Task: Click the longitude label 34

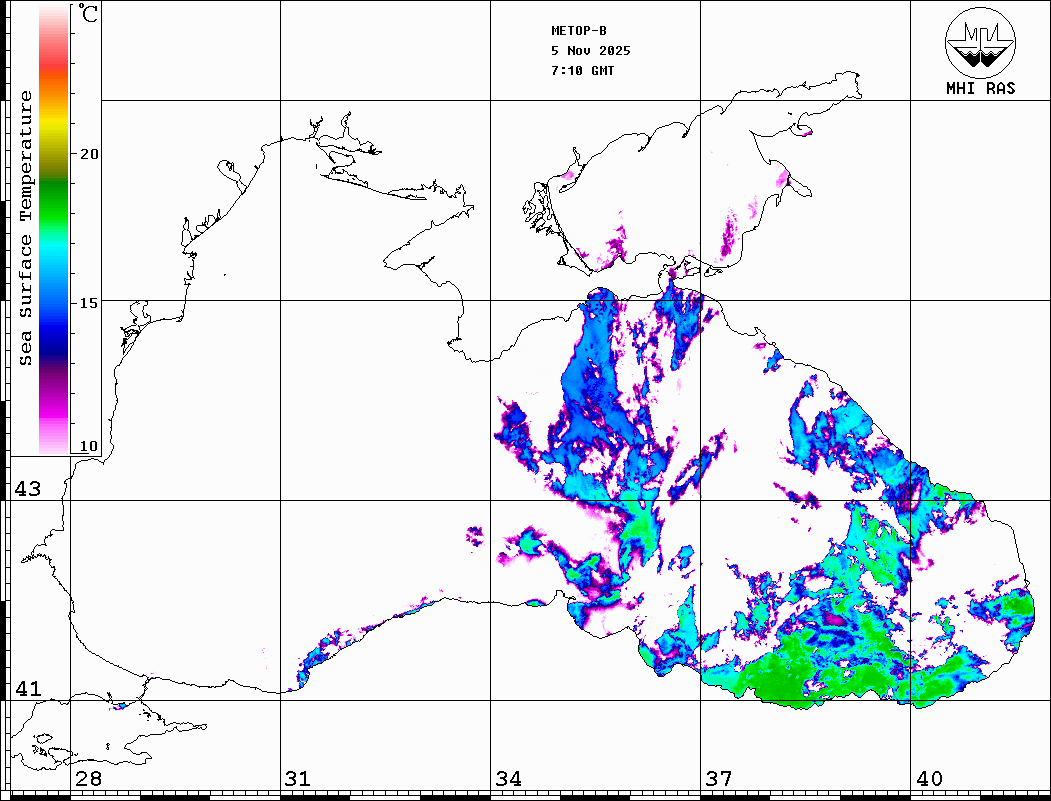Action: [x=508, y=779]
